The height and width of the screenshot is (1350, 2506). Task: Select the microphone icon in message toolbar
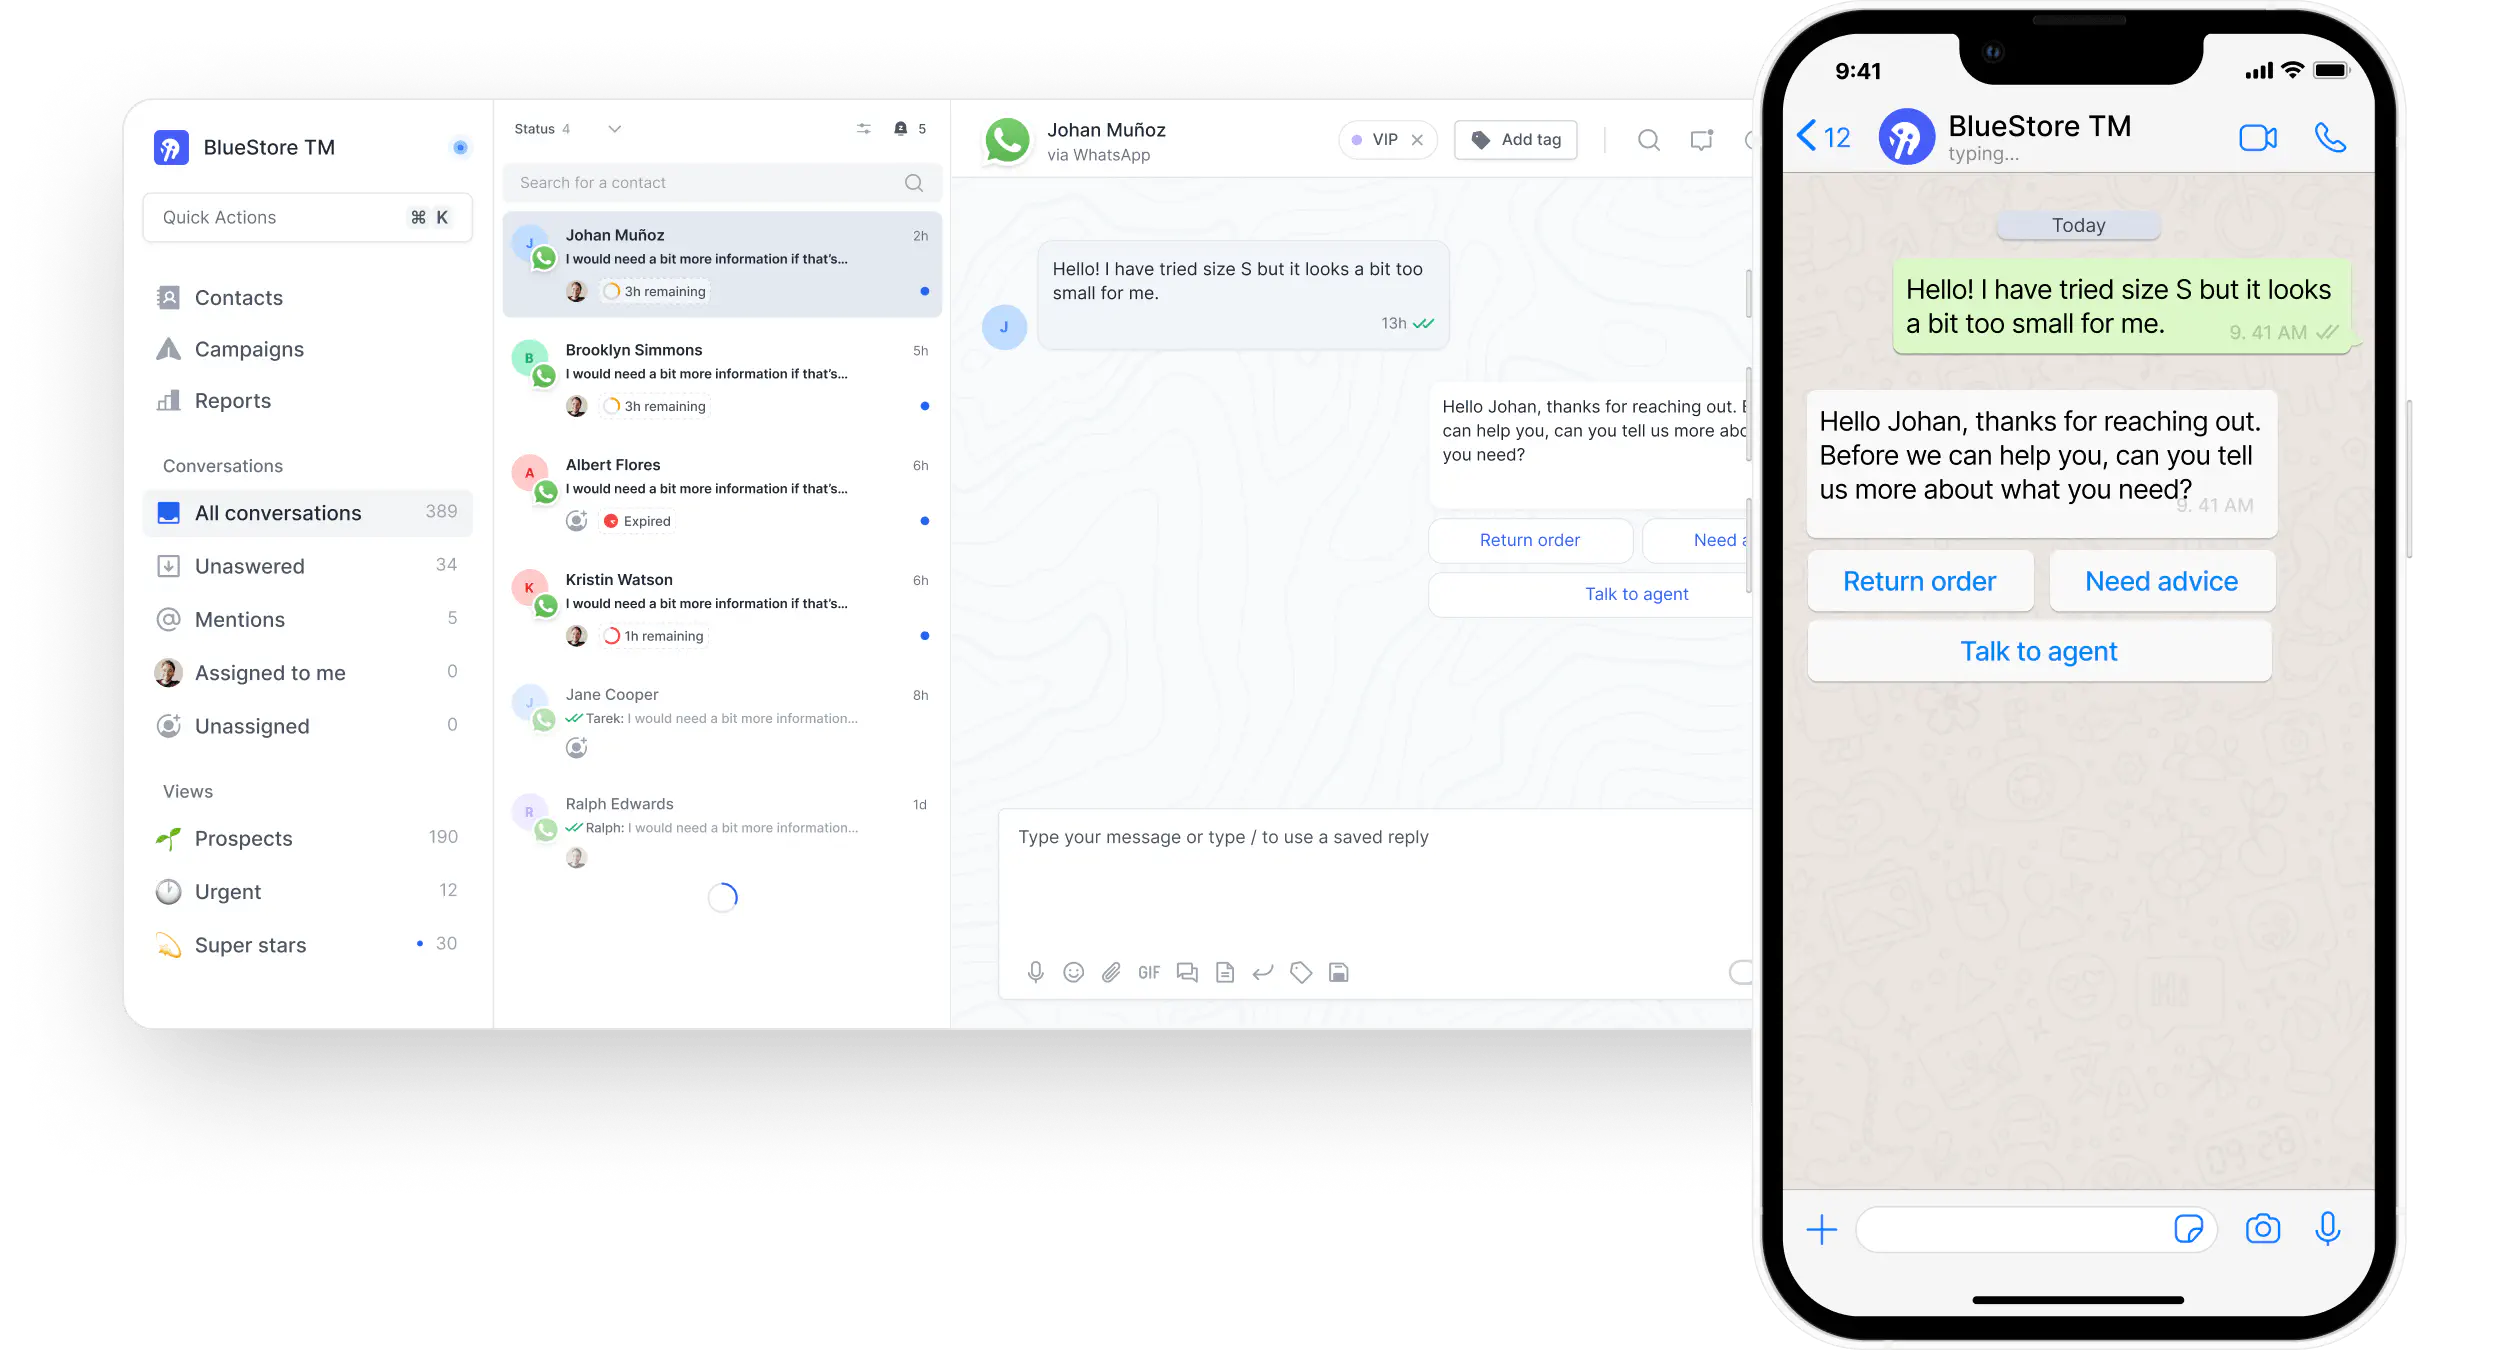pos(1032,971)
